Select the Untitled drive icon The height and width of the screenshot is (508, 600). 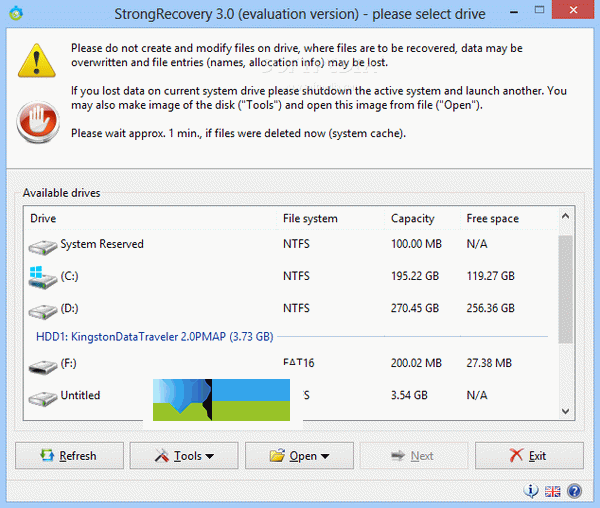pyautogui.click(x=43, y=399)
